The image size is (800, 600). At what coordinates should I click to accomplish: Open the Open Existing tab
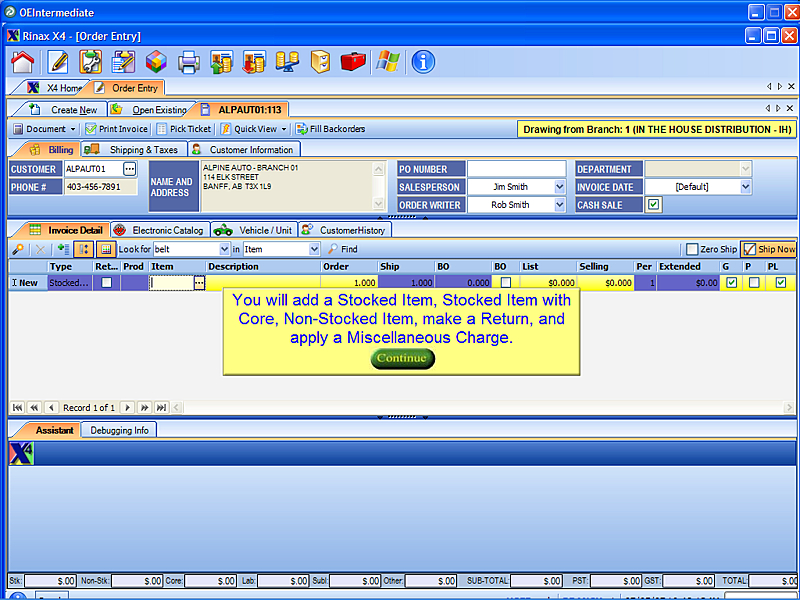(151, 110)
